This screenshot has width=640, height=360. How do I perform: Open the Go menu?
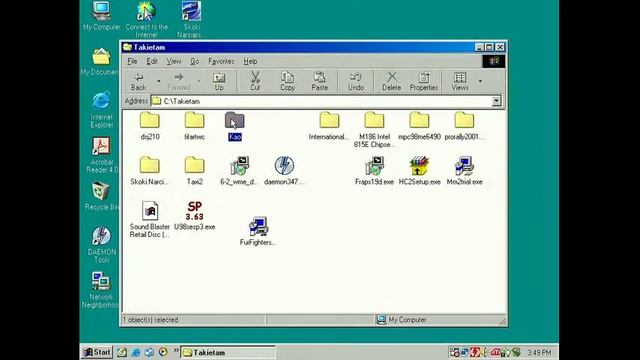coord(194,61)
